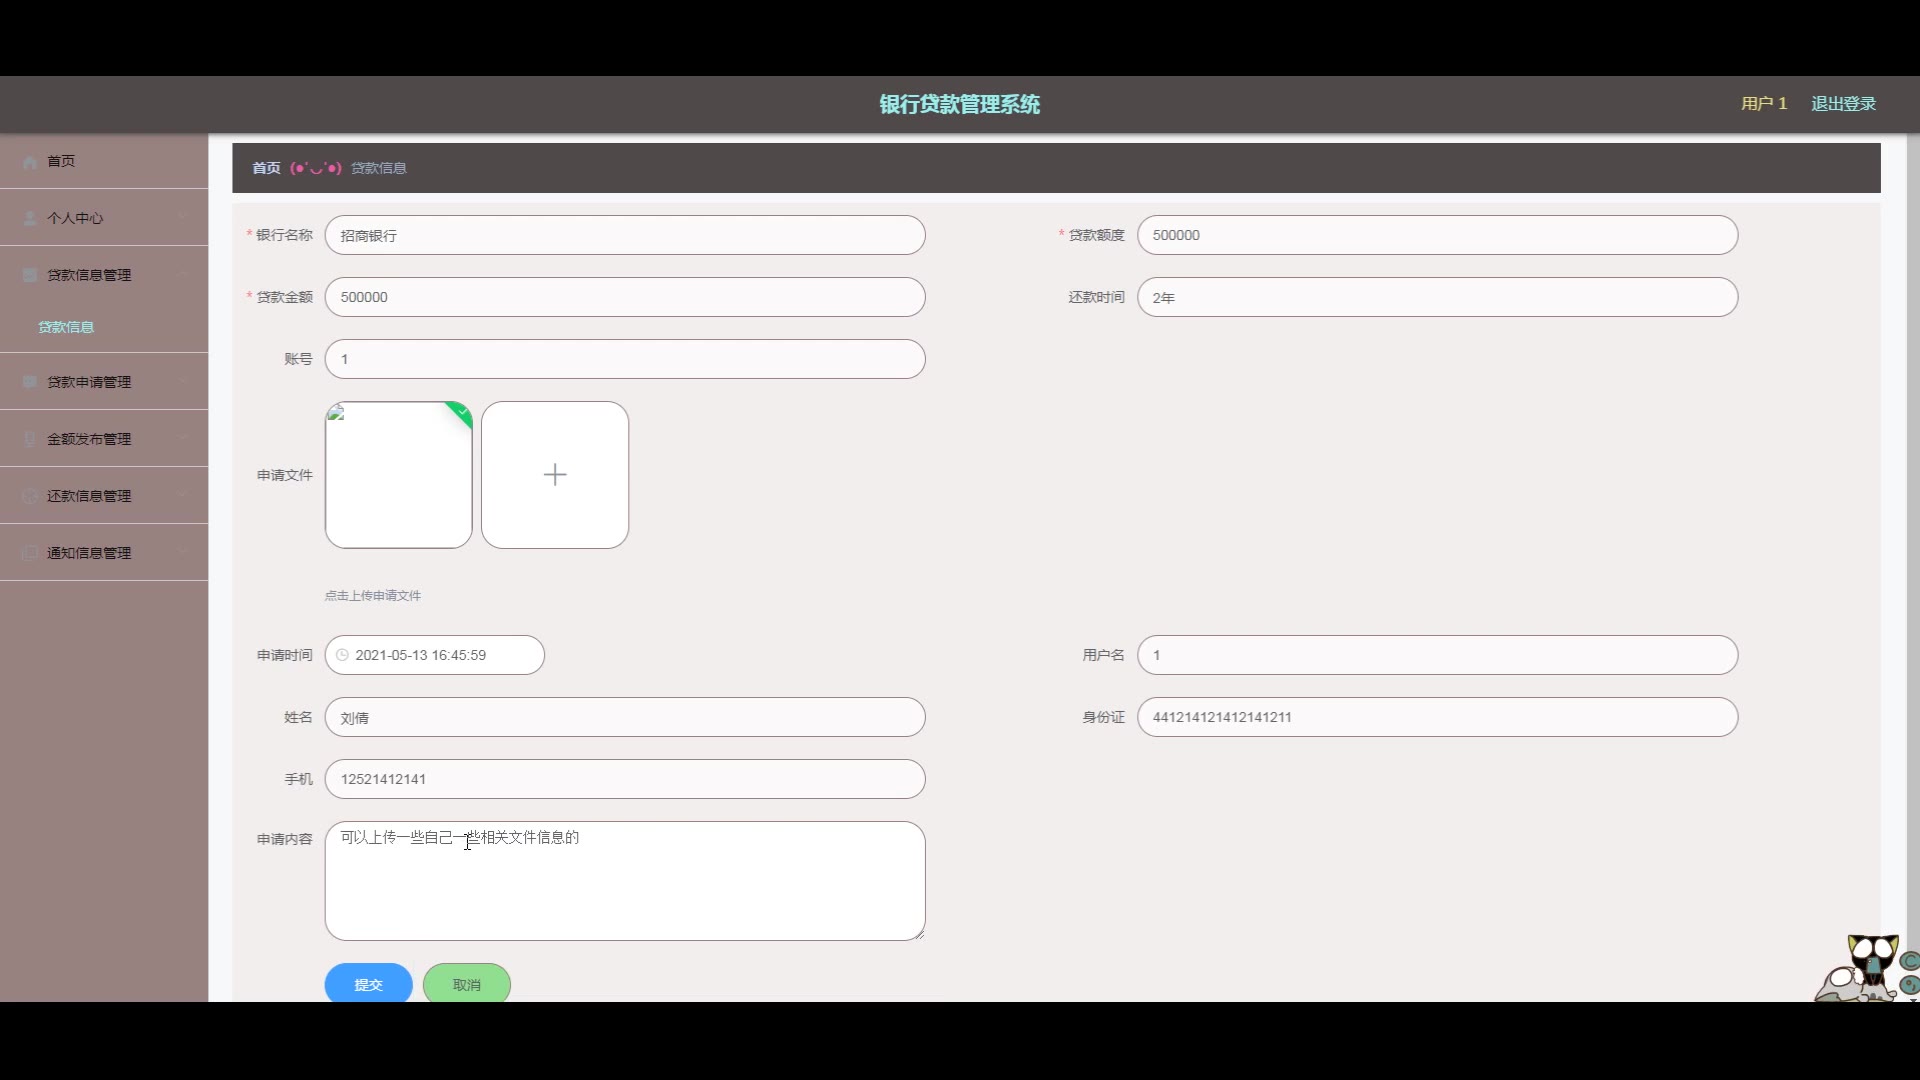Viewport: 1920px width, 1080px height.
Task: Collapse the 贷款信息管理 menu chevron
Action: [x=183, y=275]
